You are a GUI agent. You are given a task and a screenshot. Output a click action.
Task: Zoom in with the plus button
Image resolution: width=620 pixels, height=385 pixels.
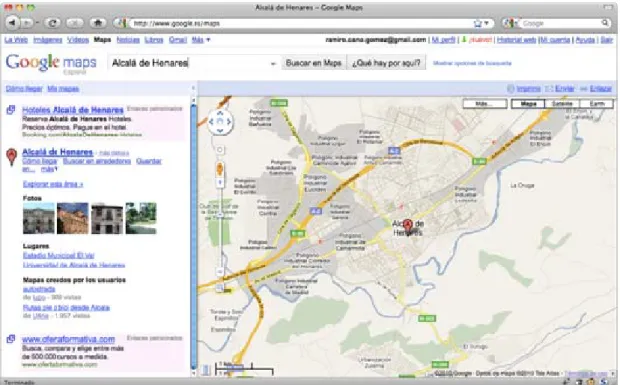click(x=220, y=182)
